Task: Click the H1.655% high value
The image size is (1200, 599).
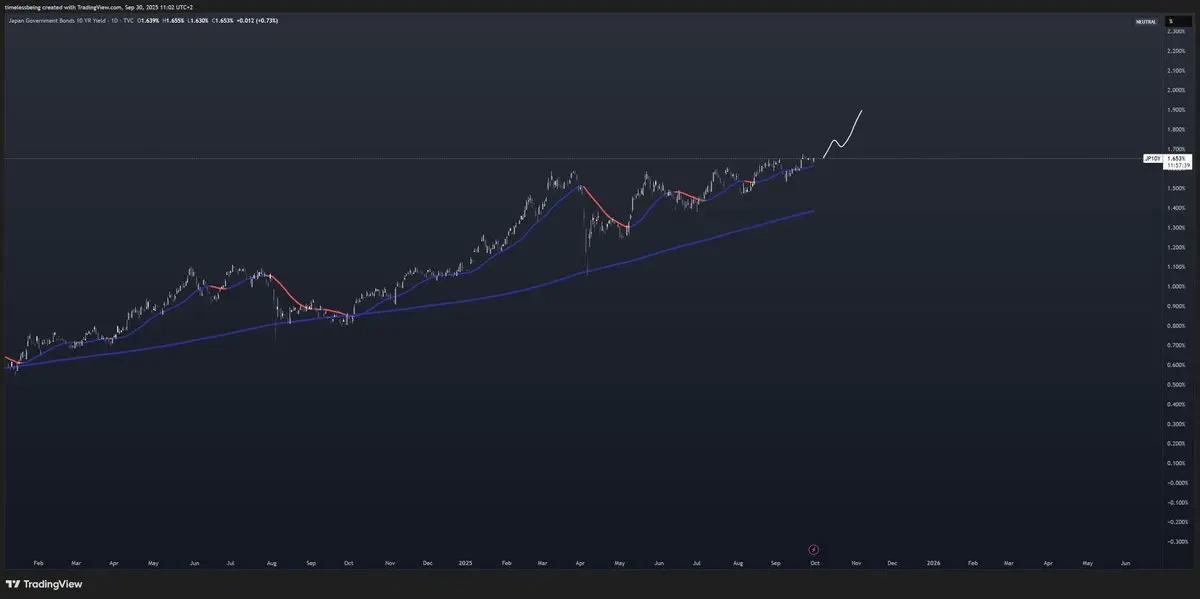Action: click(x=173, y=21)
